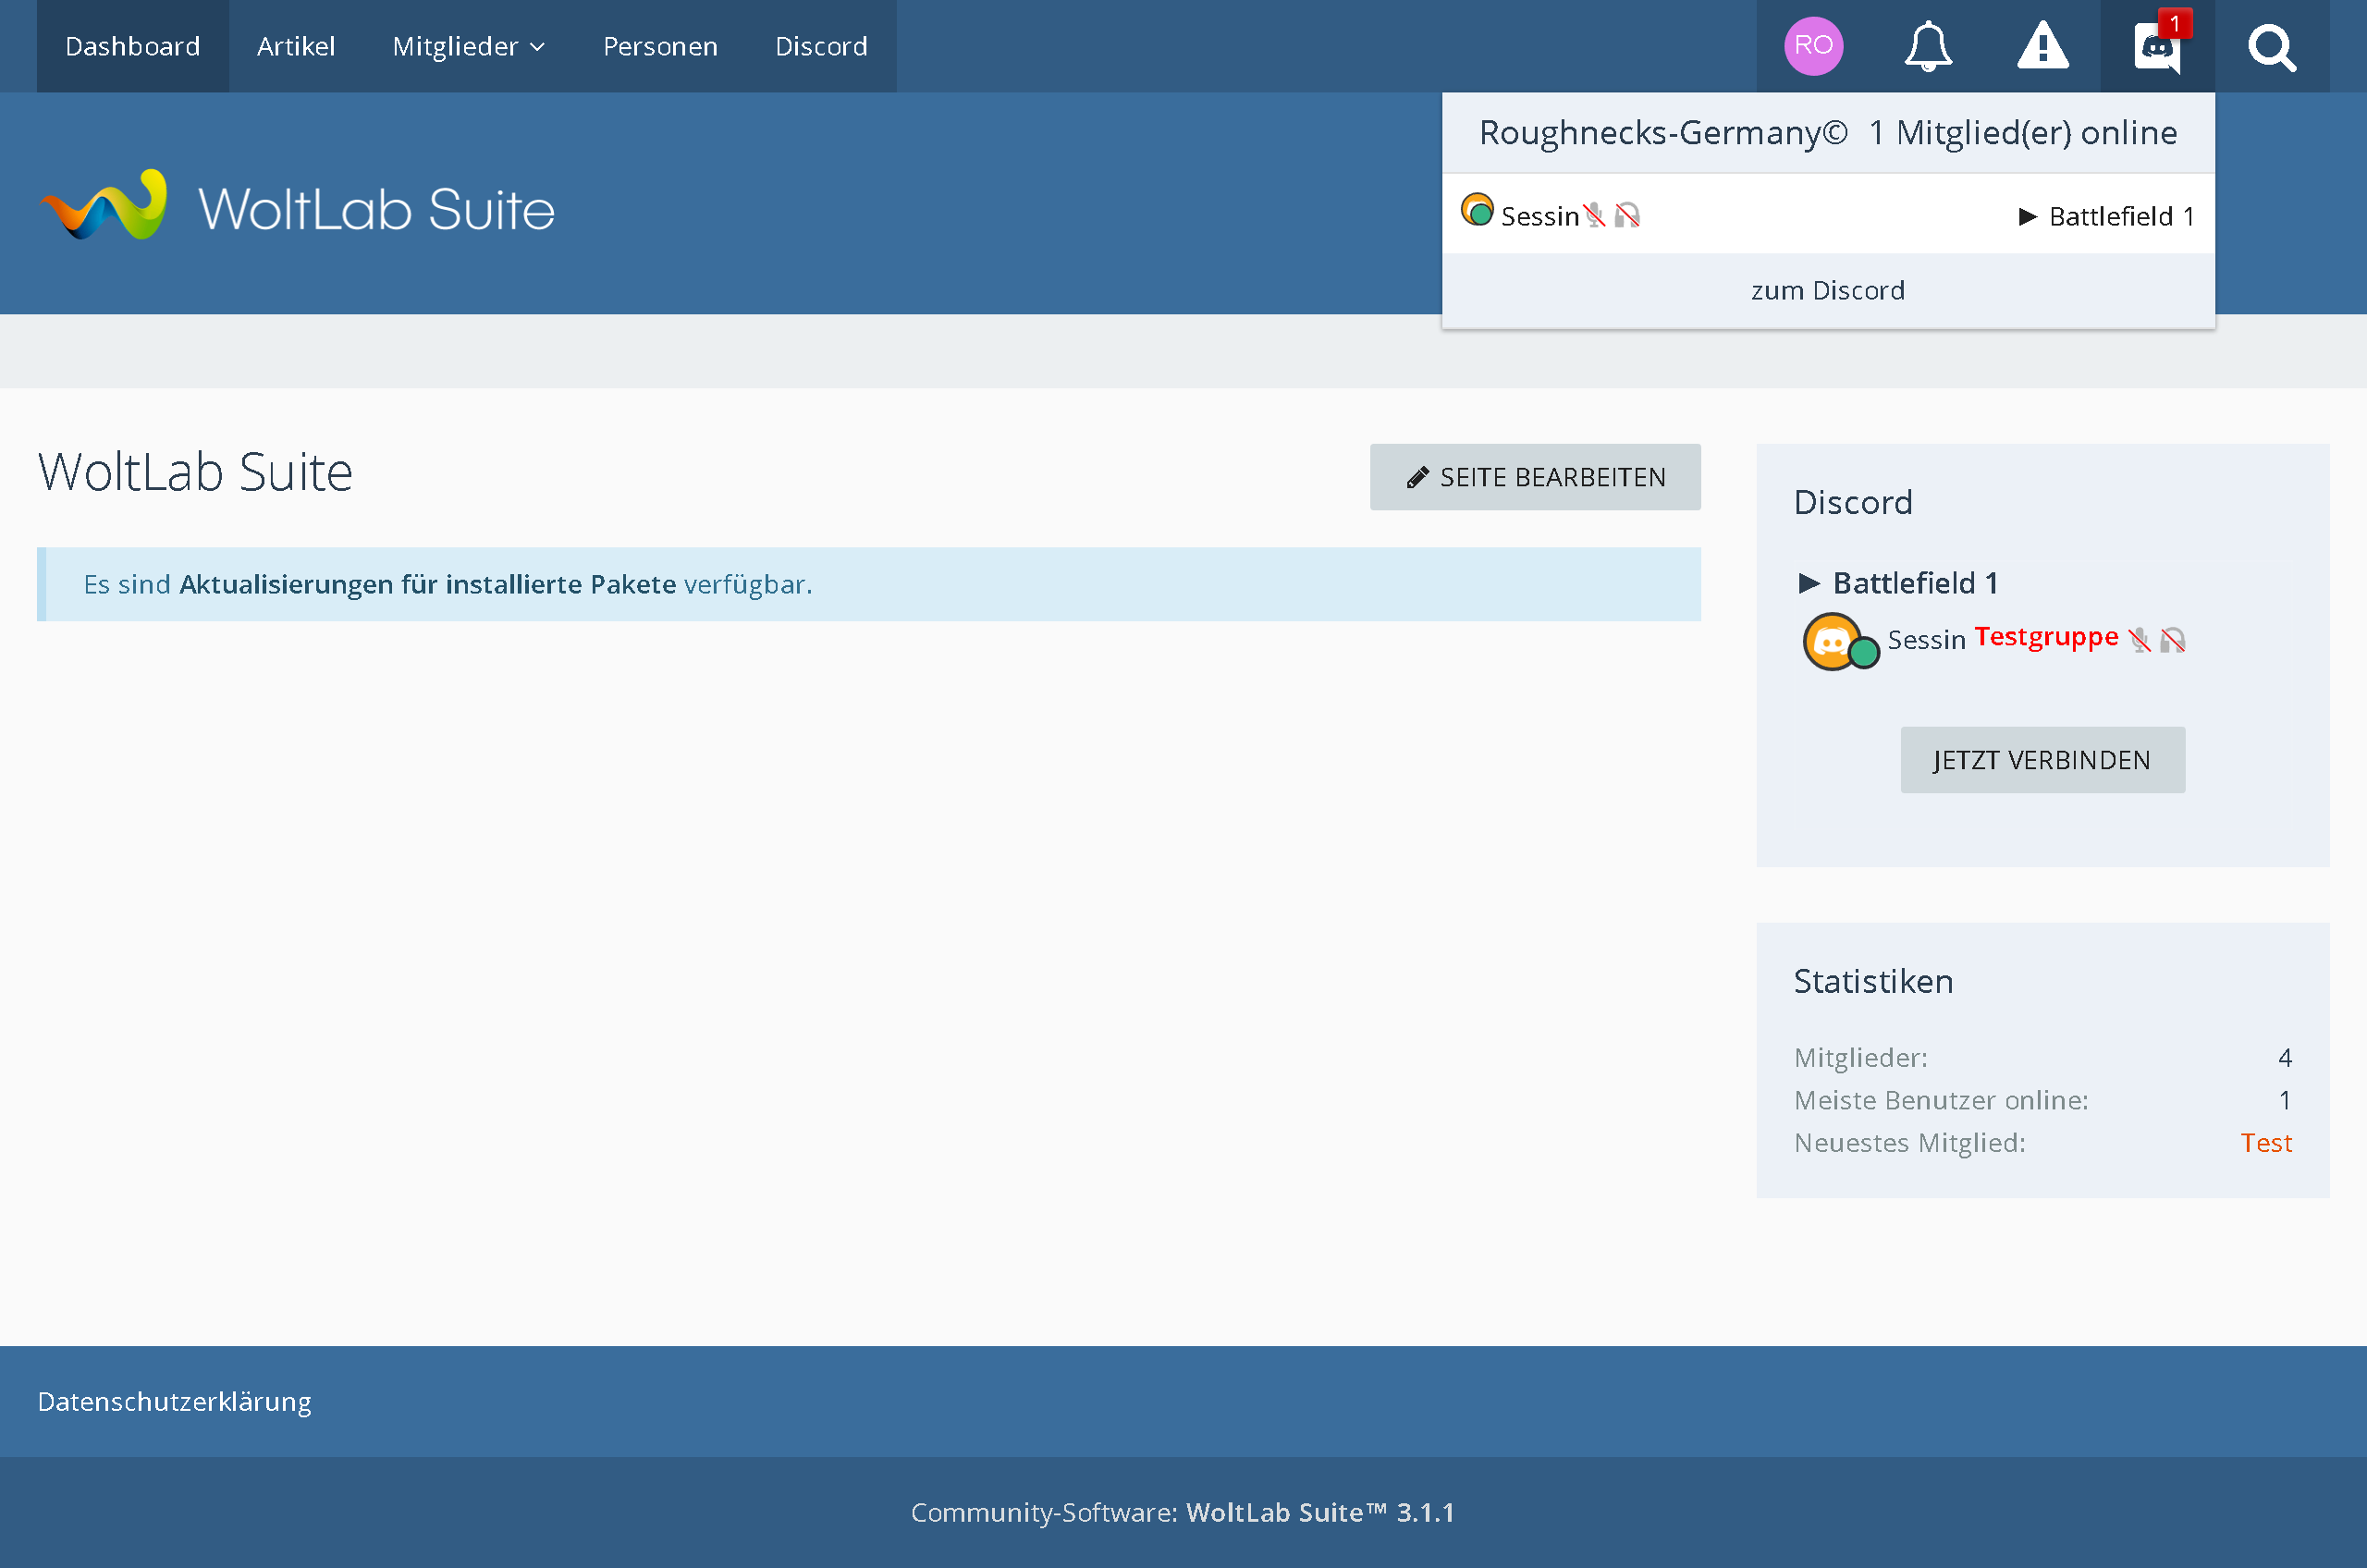The image size is (2367, 1568).
Task: Click Sessin's deafened headset icon in popup
Action: pyautogui.click(x=1627, y=215)
